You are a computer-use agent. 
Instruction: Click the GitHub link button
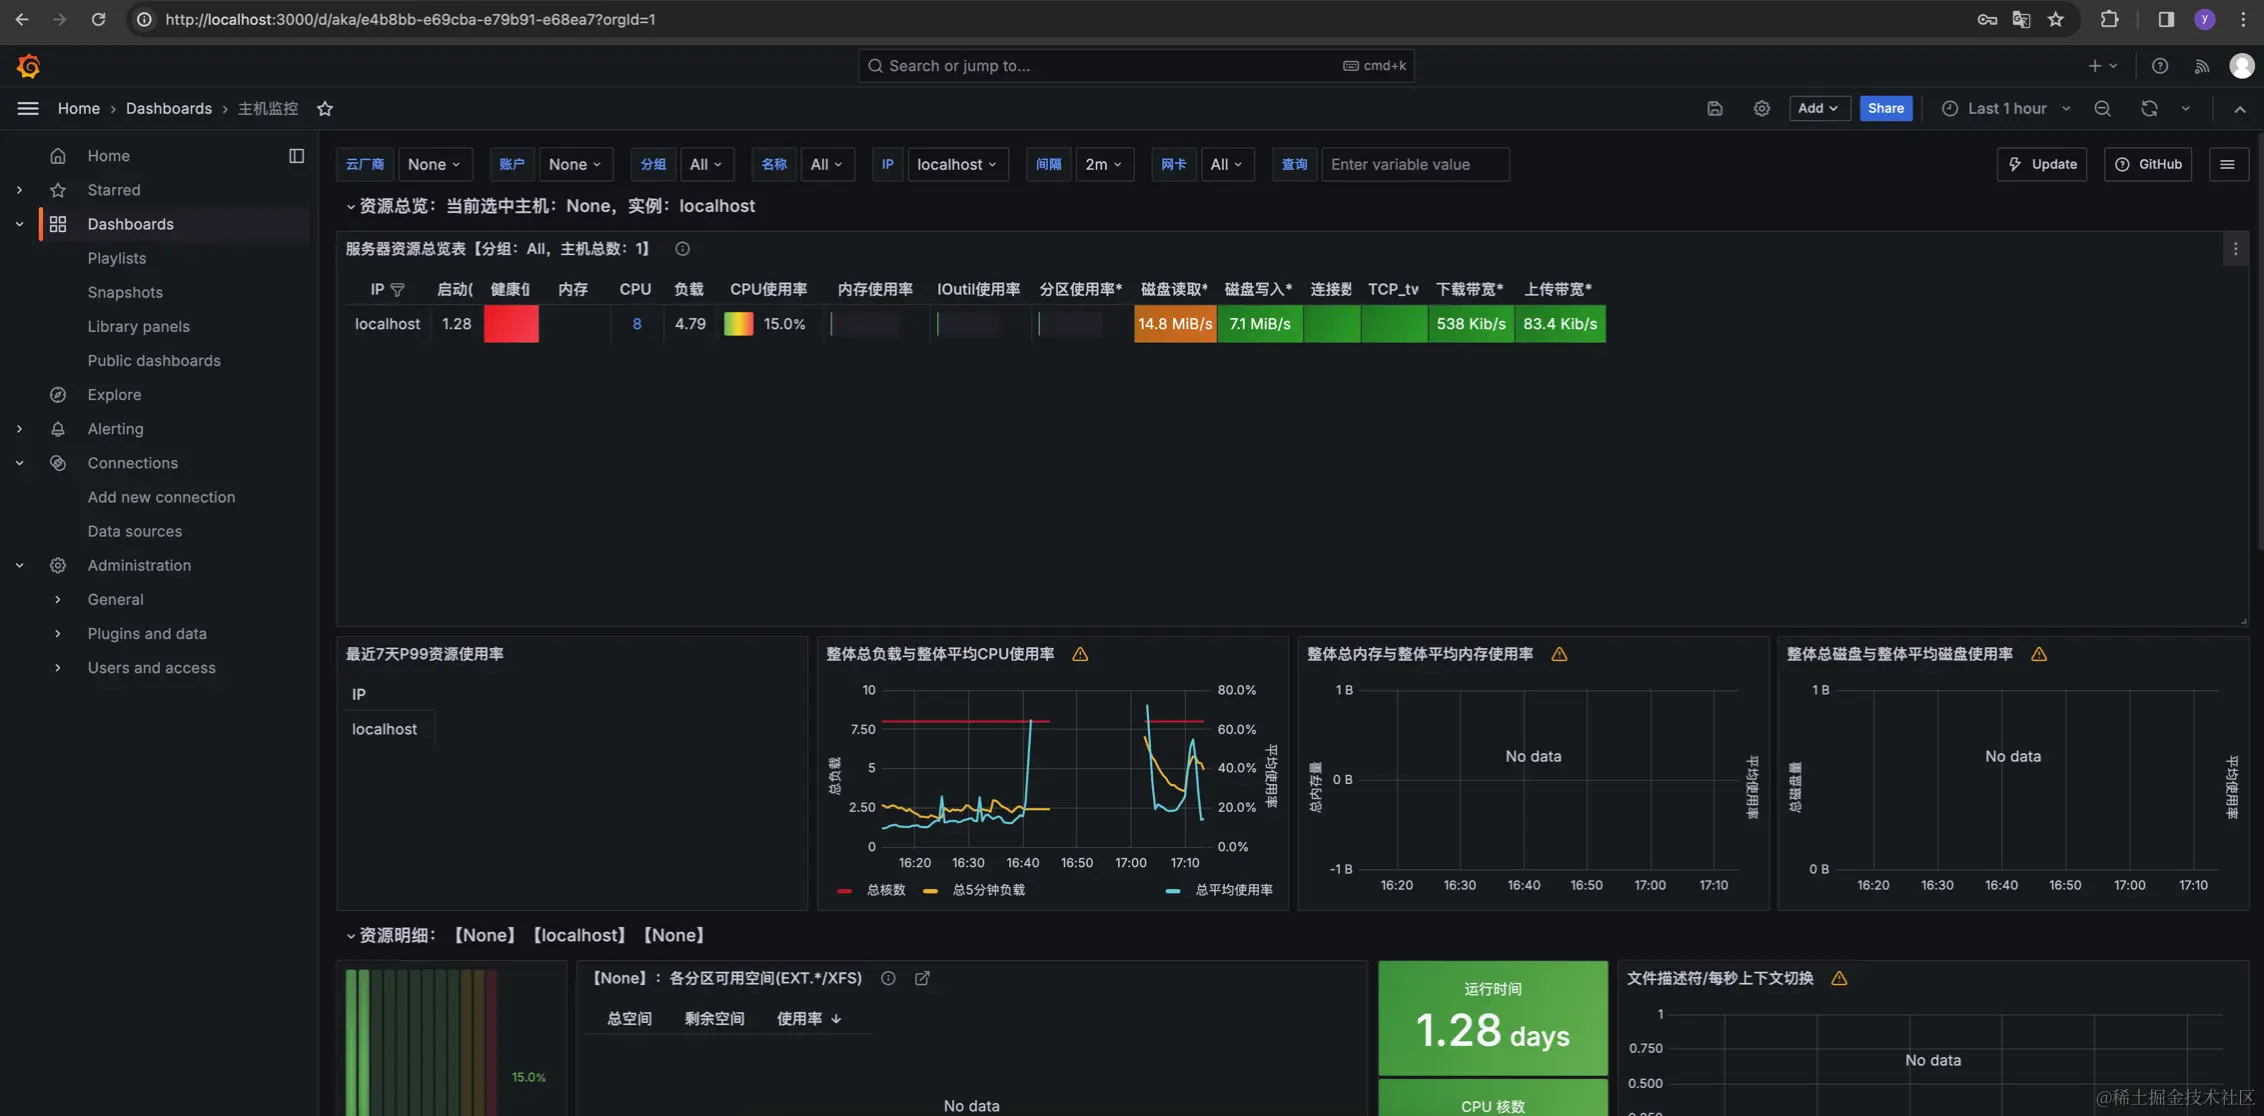point(2147,164)
